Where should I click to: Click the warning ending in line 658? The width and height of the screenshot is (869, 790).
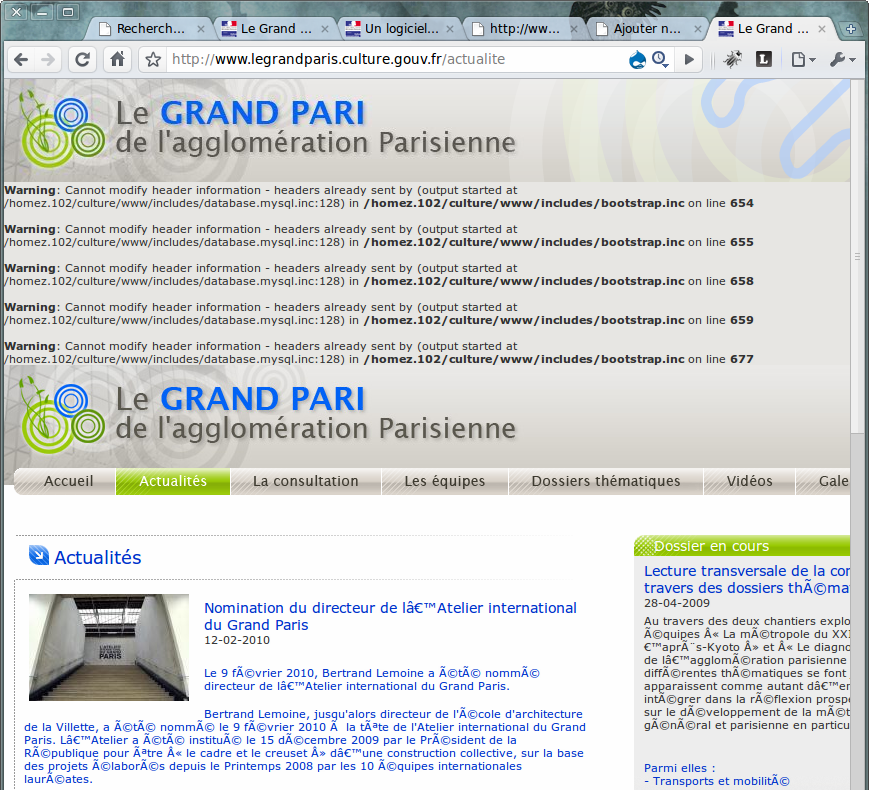[379, 274]
